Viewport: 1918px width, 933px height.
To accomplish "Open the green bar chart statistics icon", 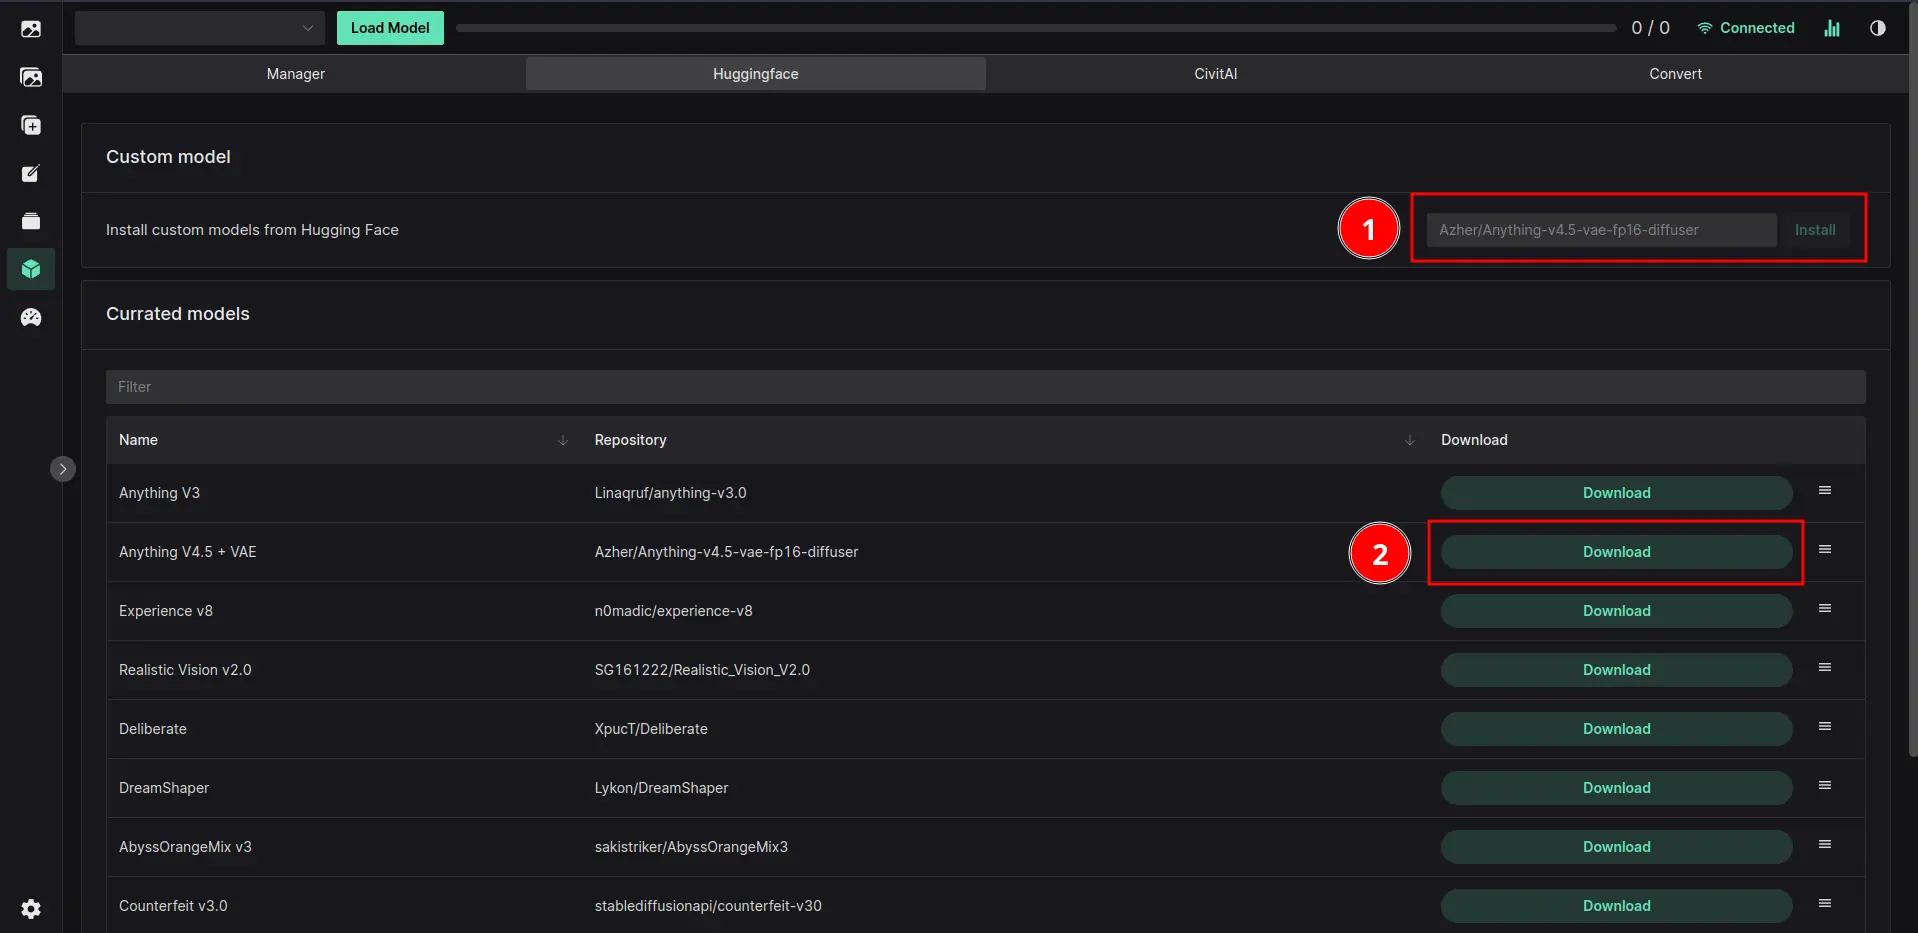I will click(x=1832, y=28).
